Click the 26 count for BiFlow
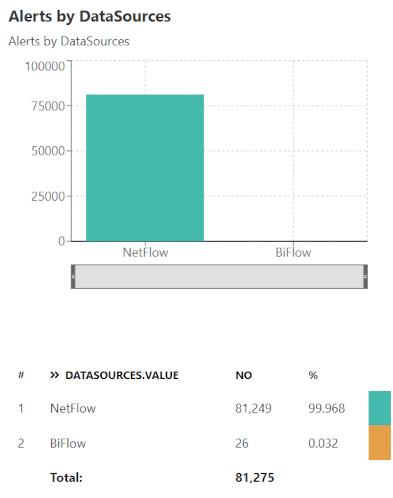The image size is (393, 498). pyautogui.click(x=242, y=443)
